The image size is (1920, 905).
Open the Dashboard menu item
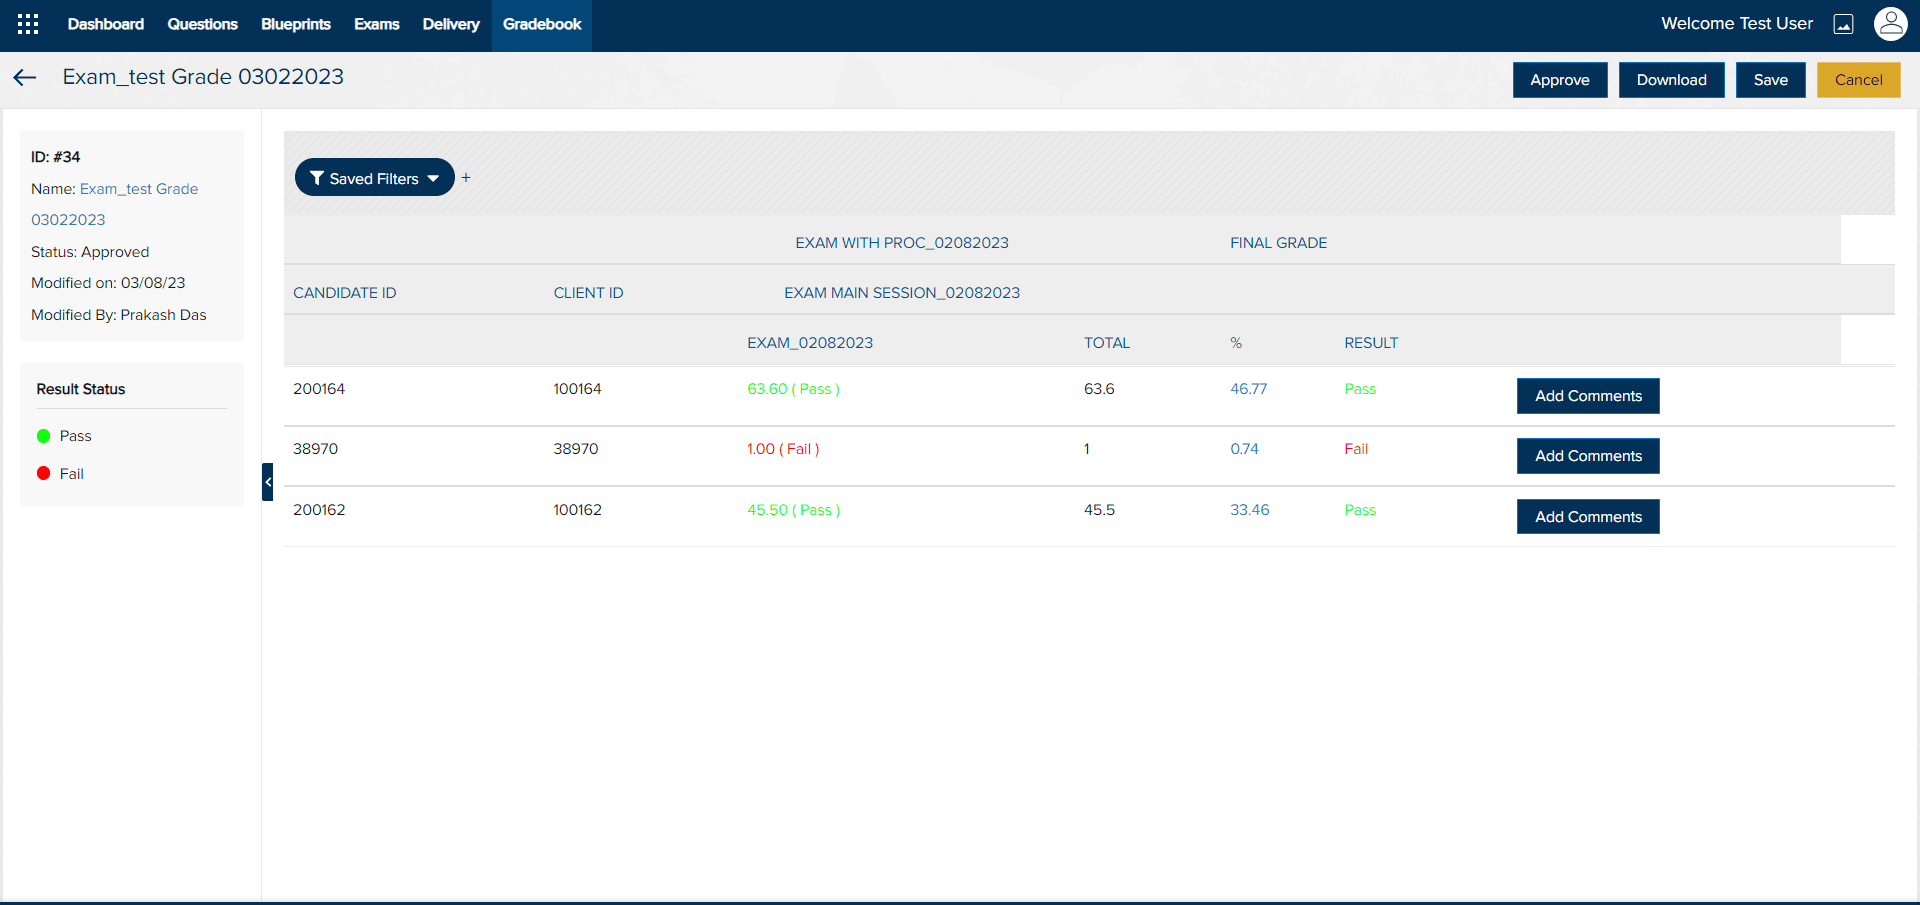[105, 24]
